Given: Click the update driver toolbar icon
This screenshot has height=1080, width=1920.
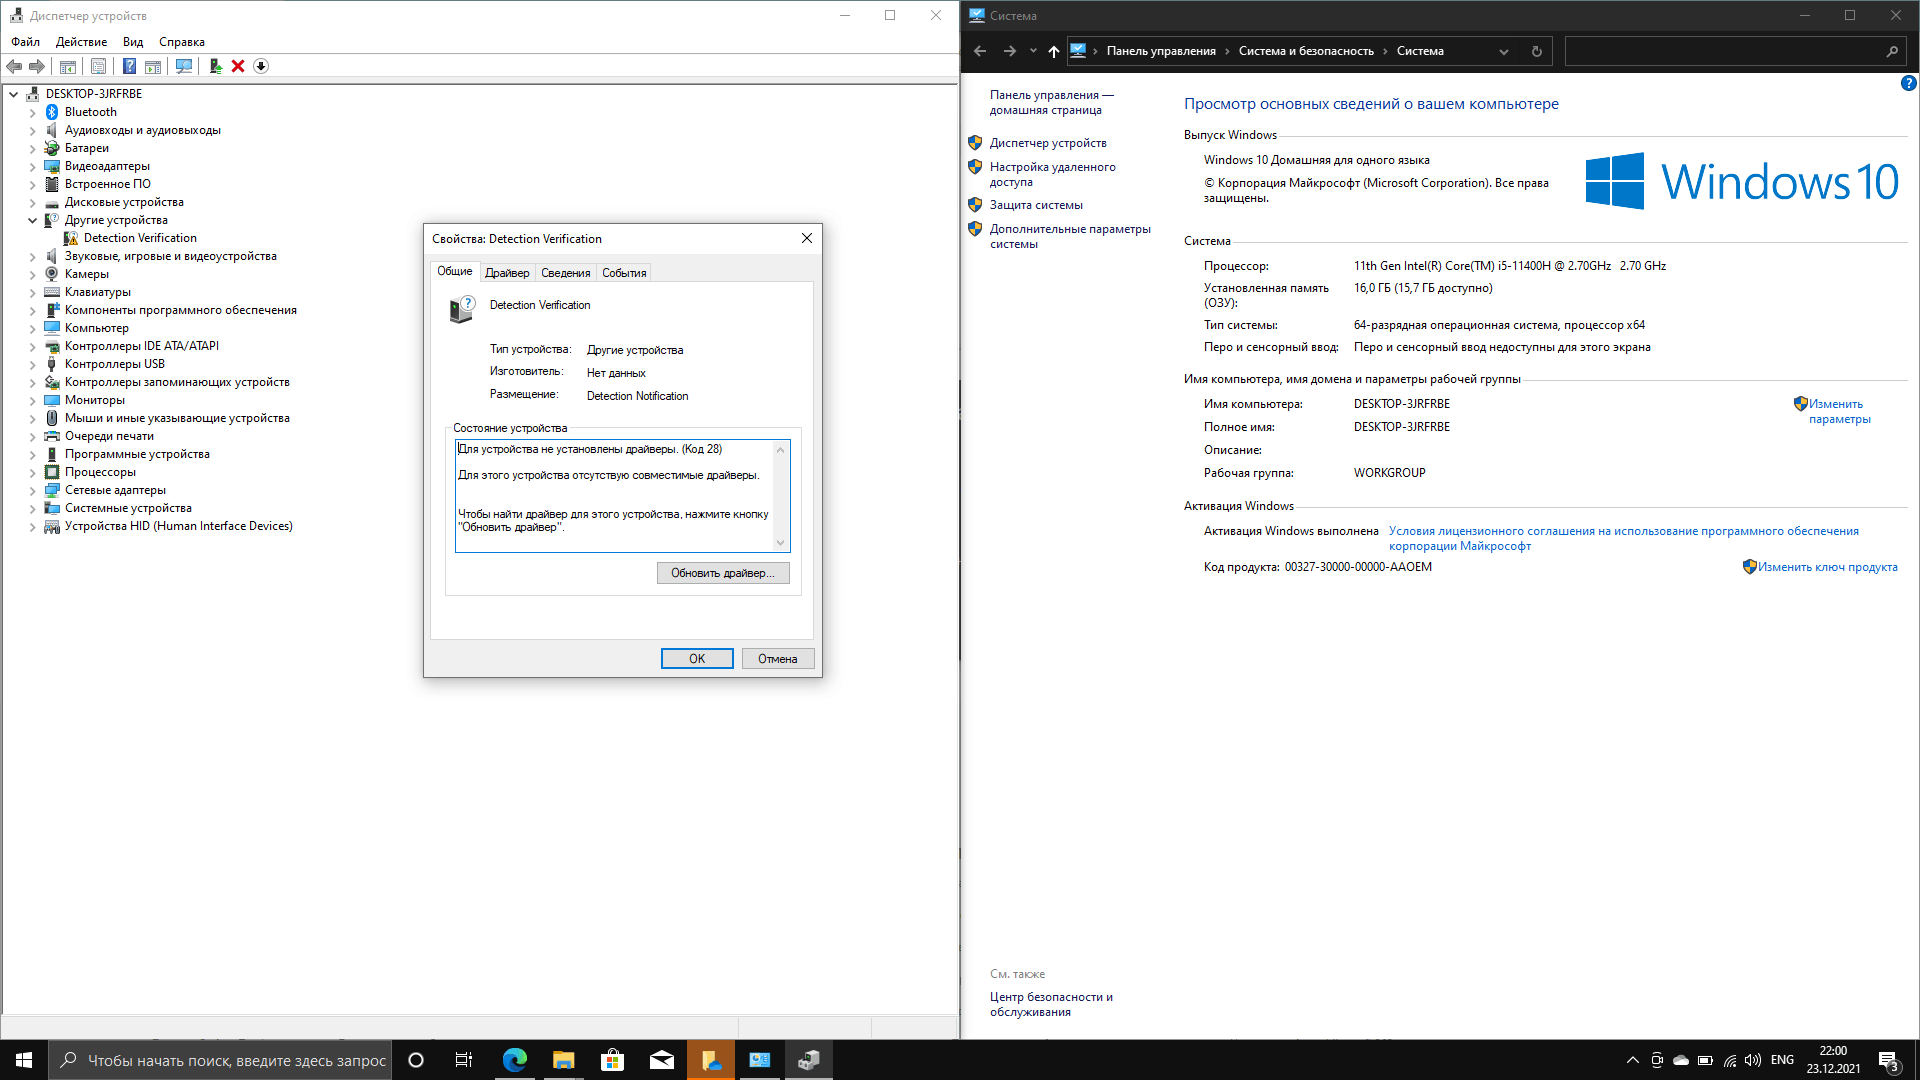Looking at the screenshot, I should coord(215,66).
